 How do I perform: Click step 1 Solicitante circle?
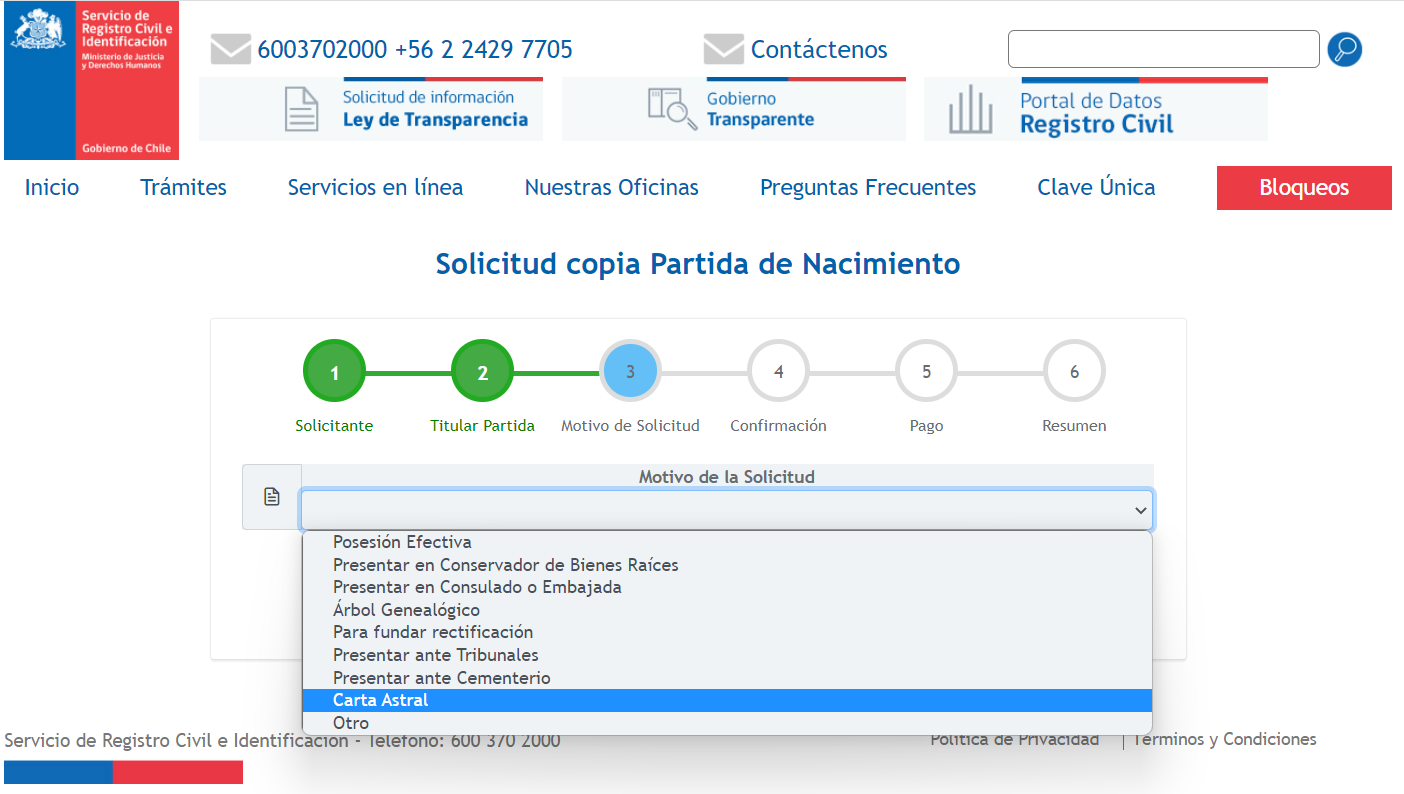pyautogui.click(x=334, y=372)
